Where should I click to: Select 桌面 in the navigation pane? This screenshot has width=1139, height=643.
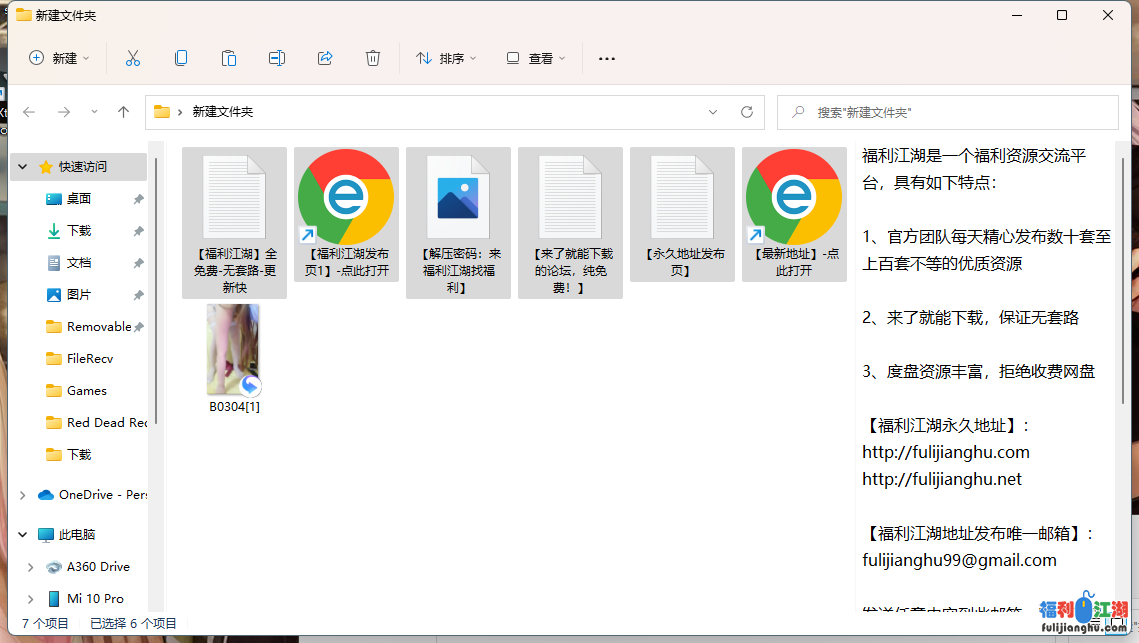pos(79,199)
